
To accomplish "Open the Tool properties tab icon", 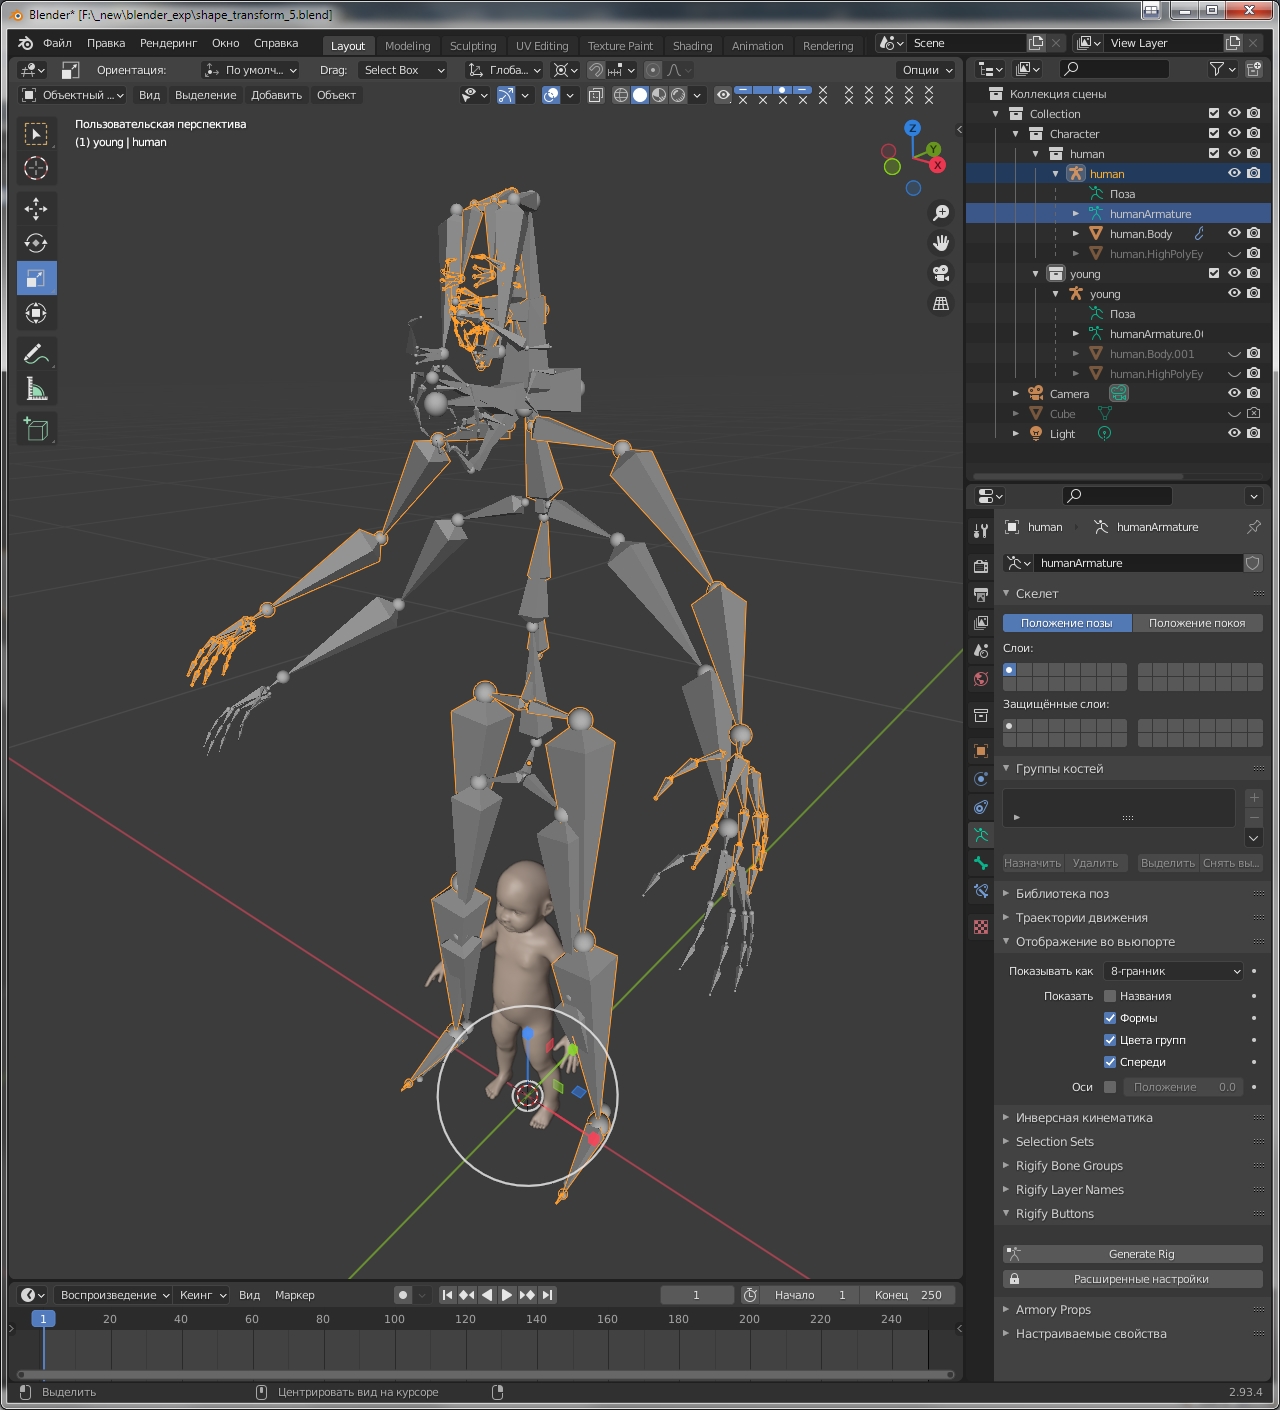I will pyautogui.click(x=981, y=530).
